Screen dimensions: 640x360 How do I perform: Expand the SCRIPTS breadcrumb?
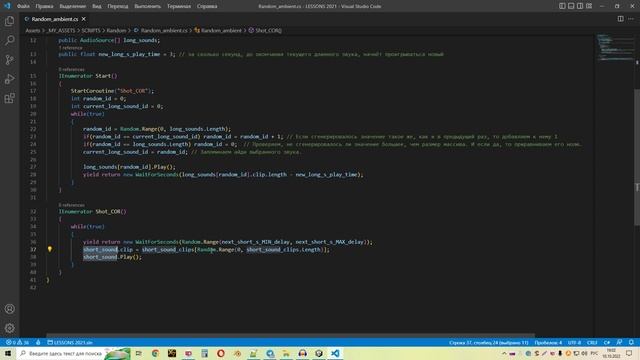[91, 30]
